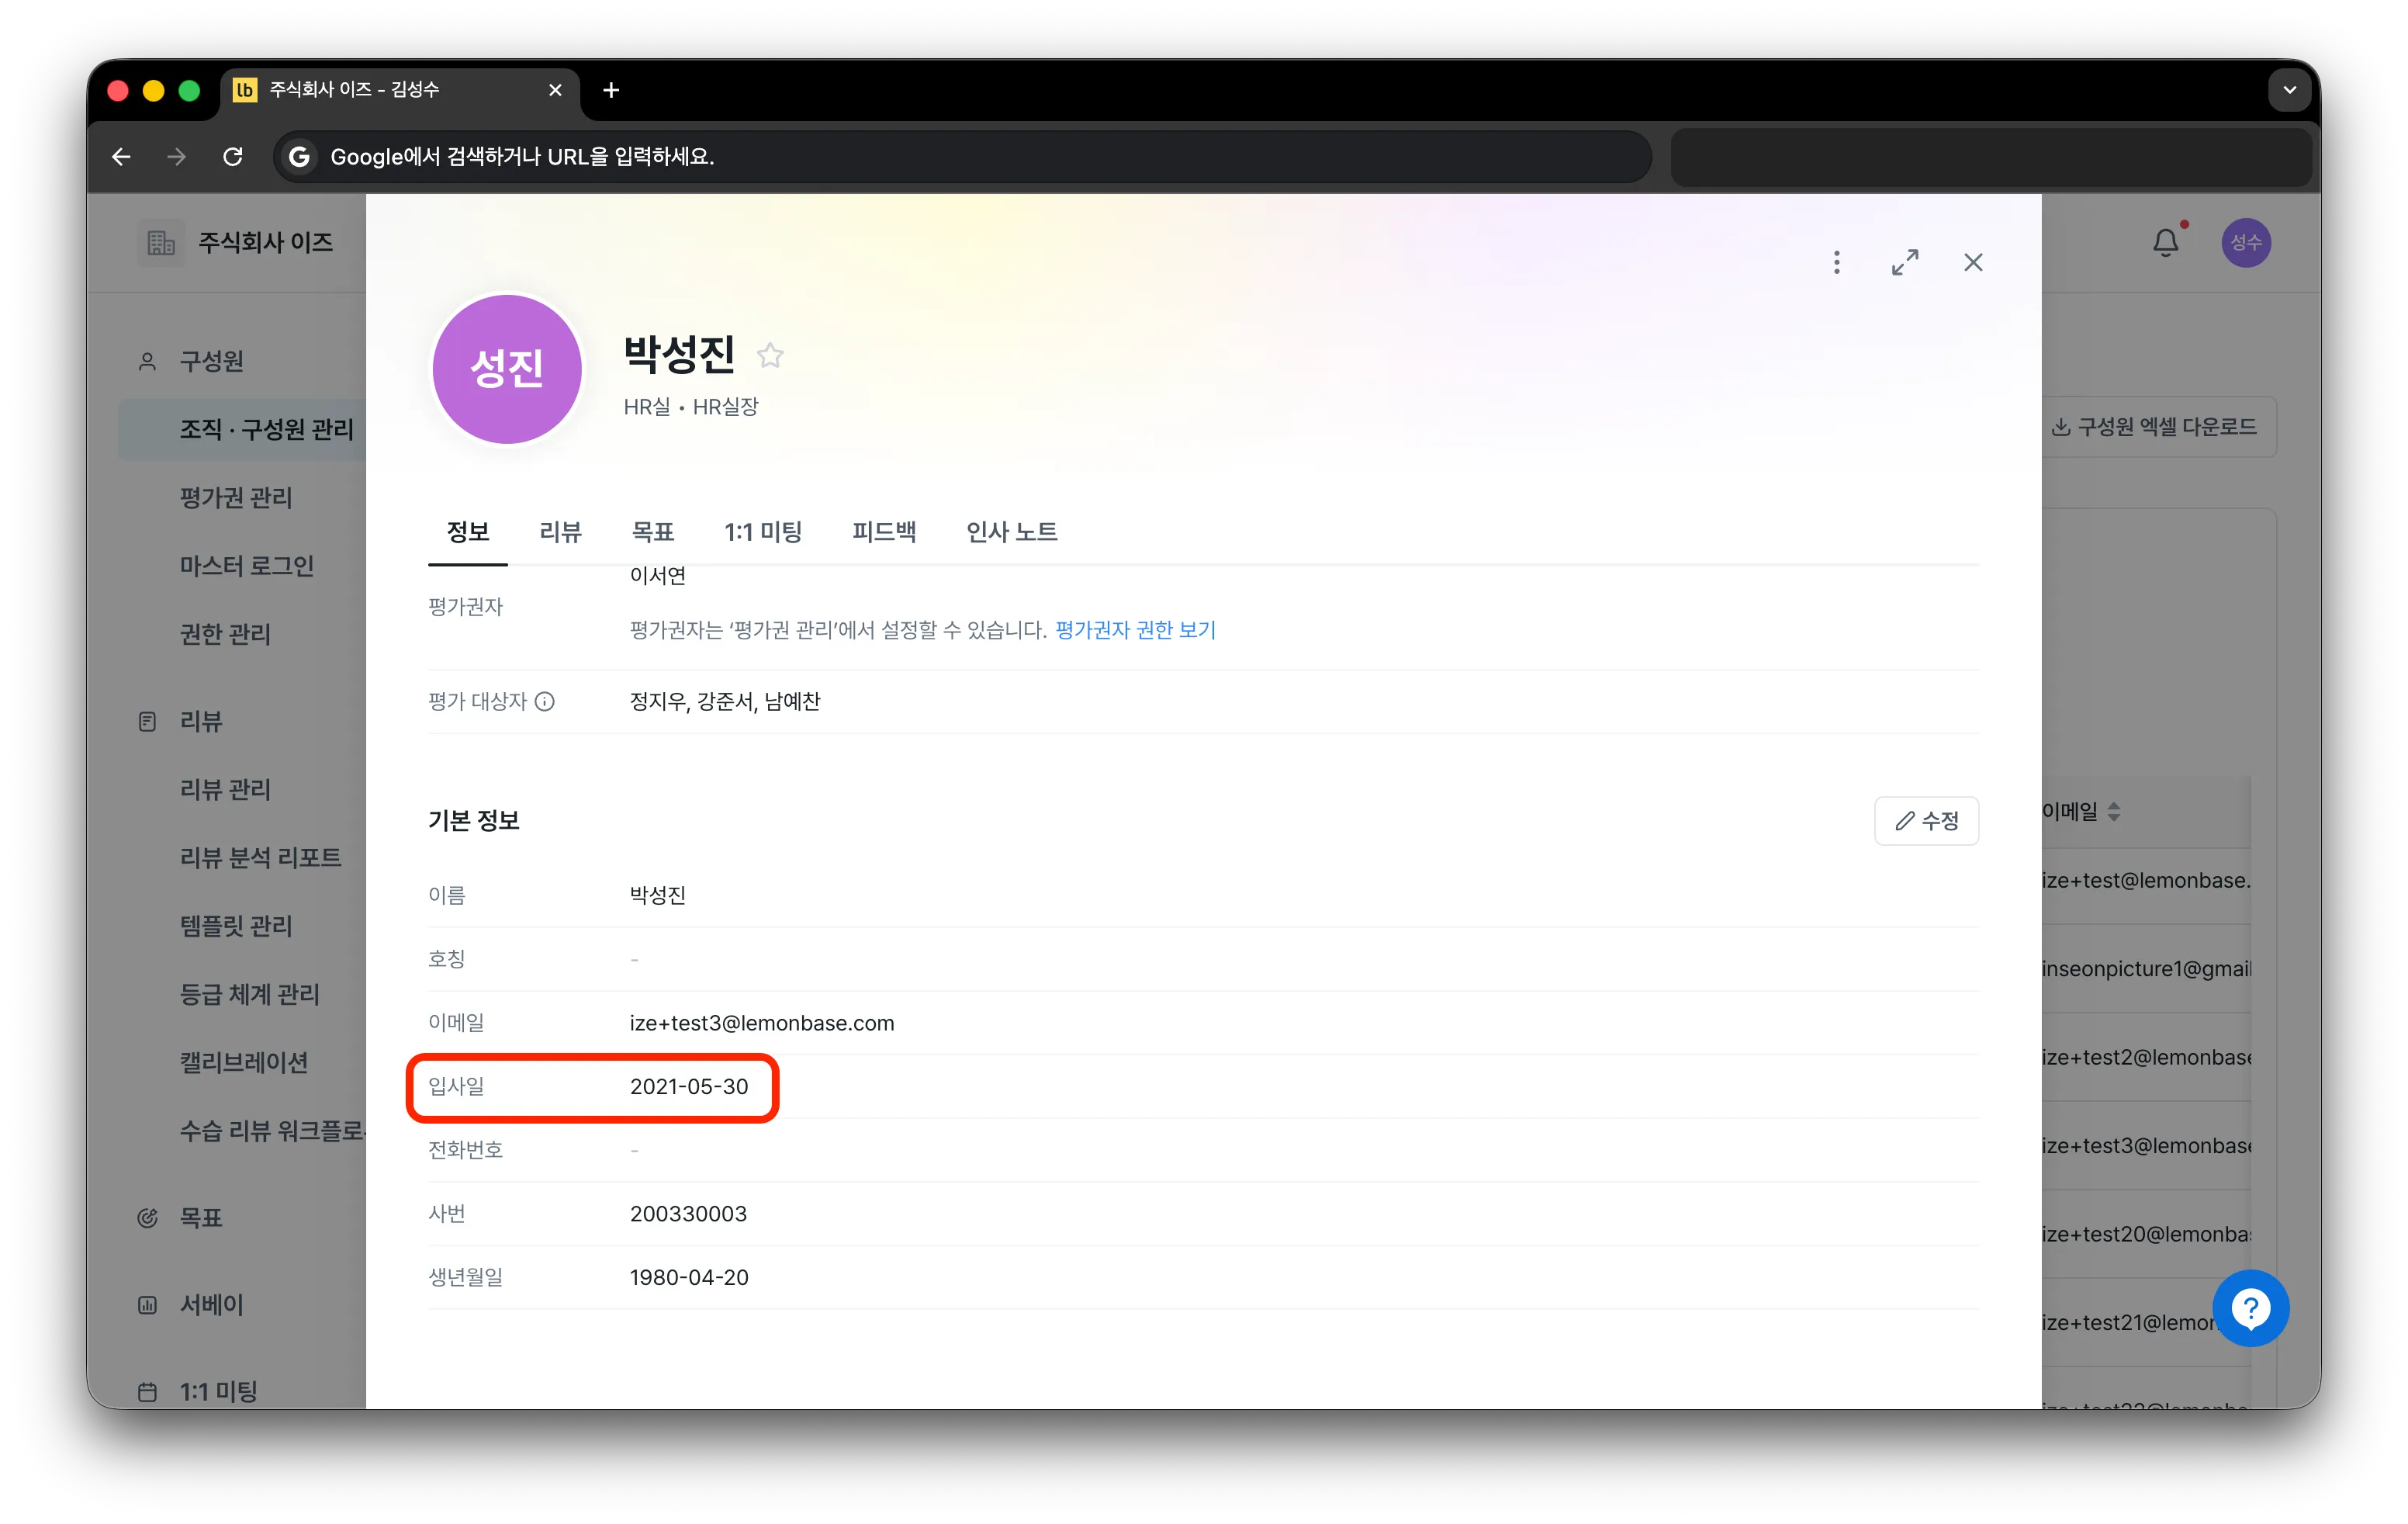This screenshot has height=1524, width=2408.
Task: Open 등급 체계 관리 sidebar item
Action: (249, 993)
